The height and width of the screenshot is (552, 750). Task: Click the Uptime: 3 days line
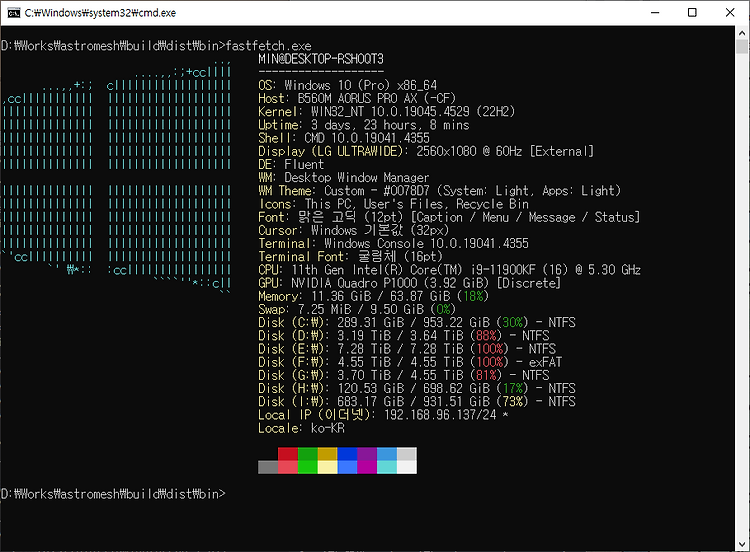364,125
